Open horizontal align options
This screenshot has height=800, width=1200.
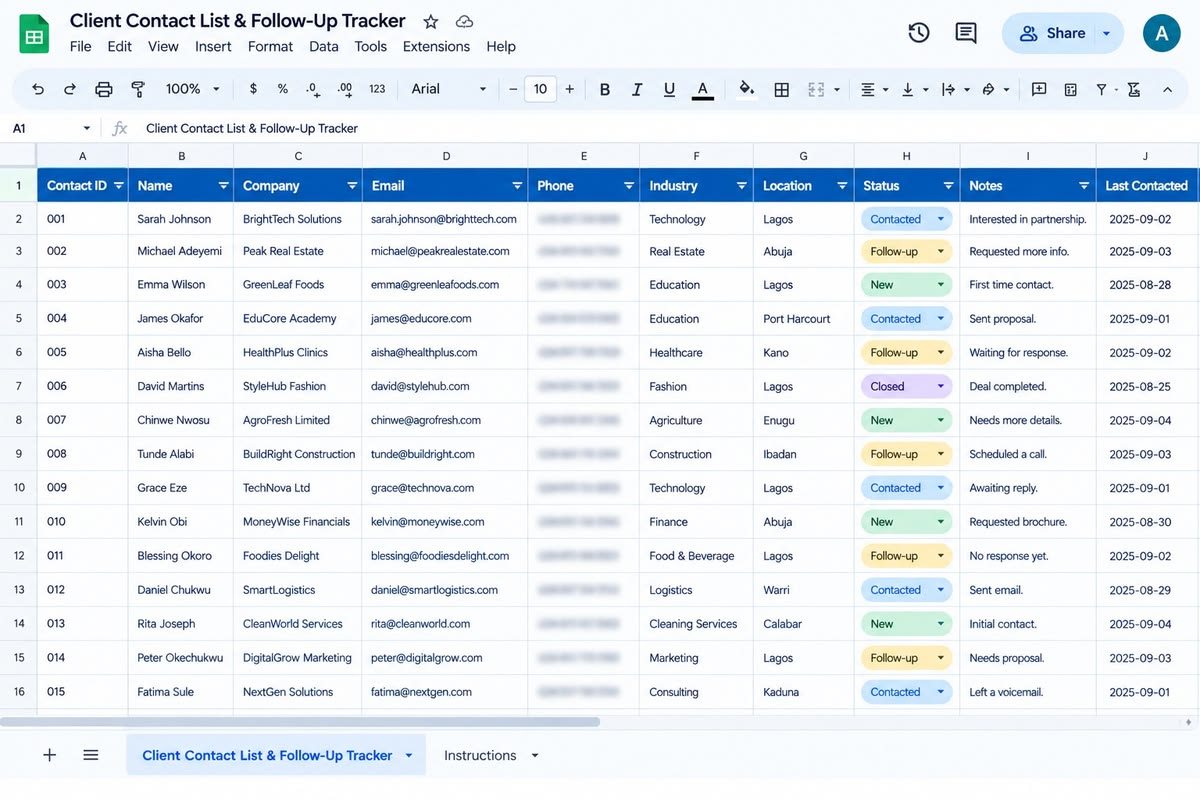(x=874, y=89)
